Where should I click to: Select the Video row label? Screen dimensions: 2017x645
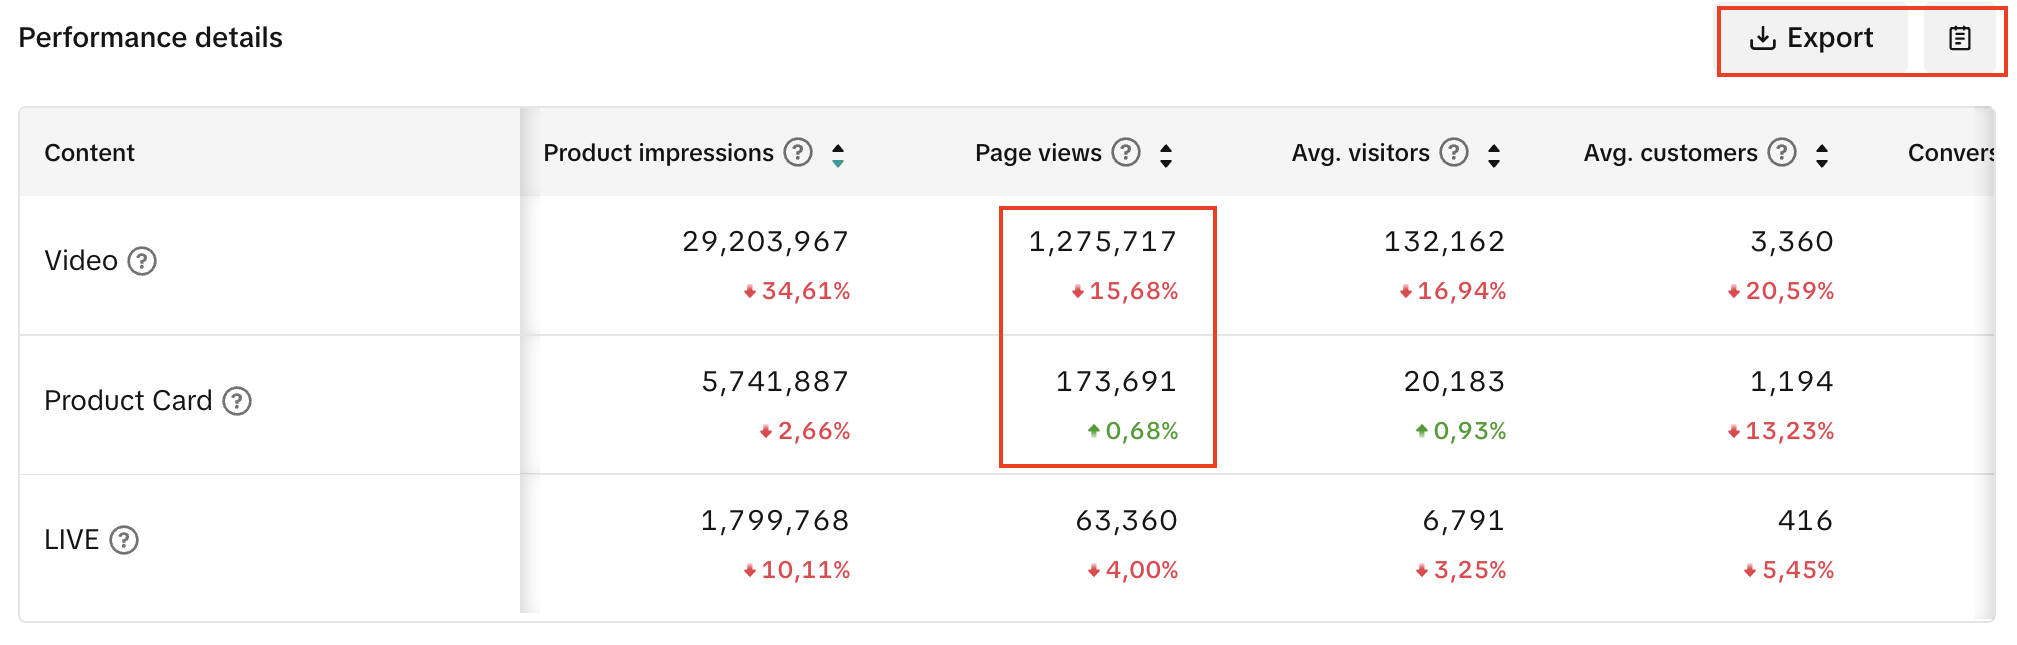click(81, 261)
